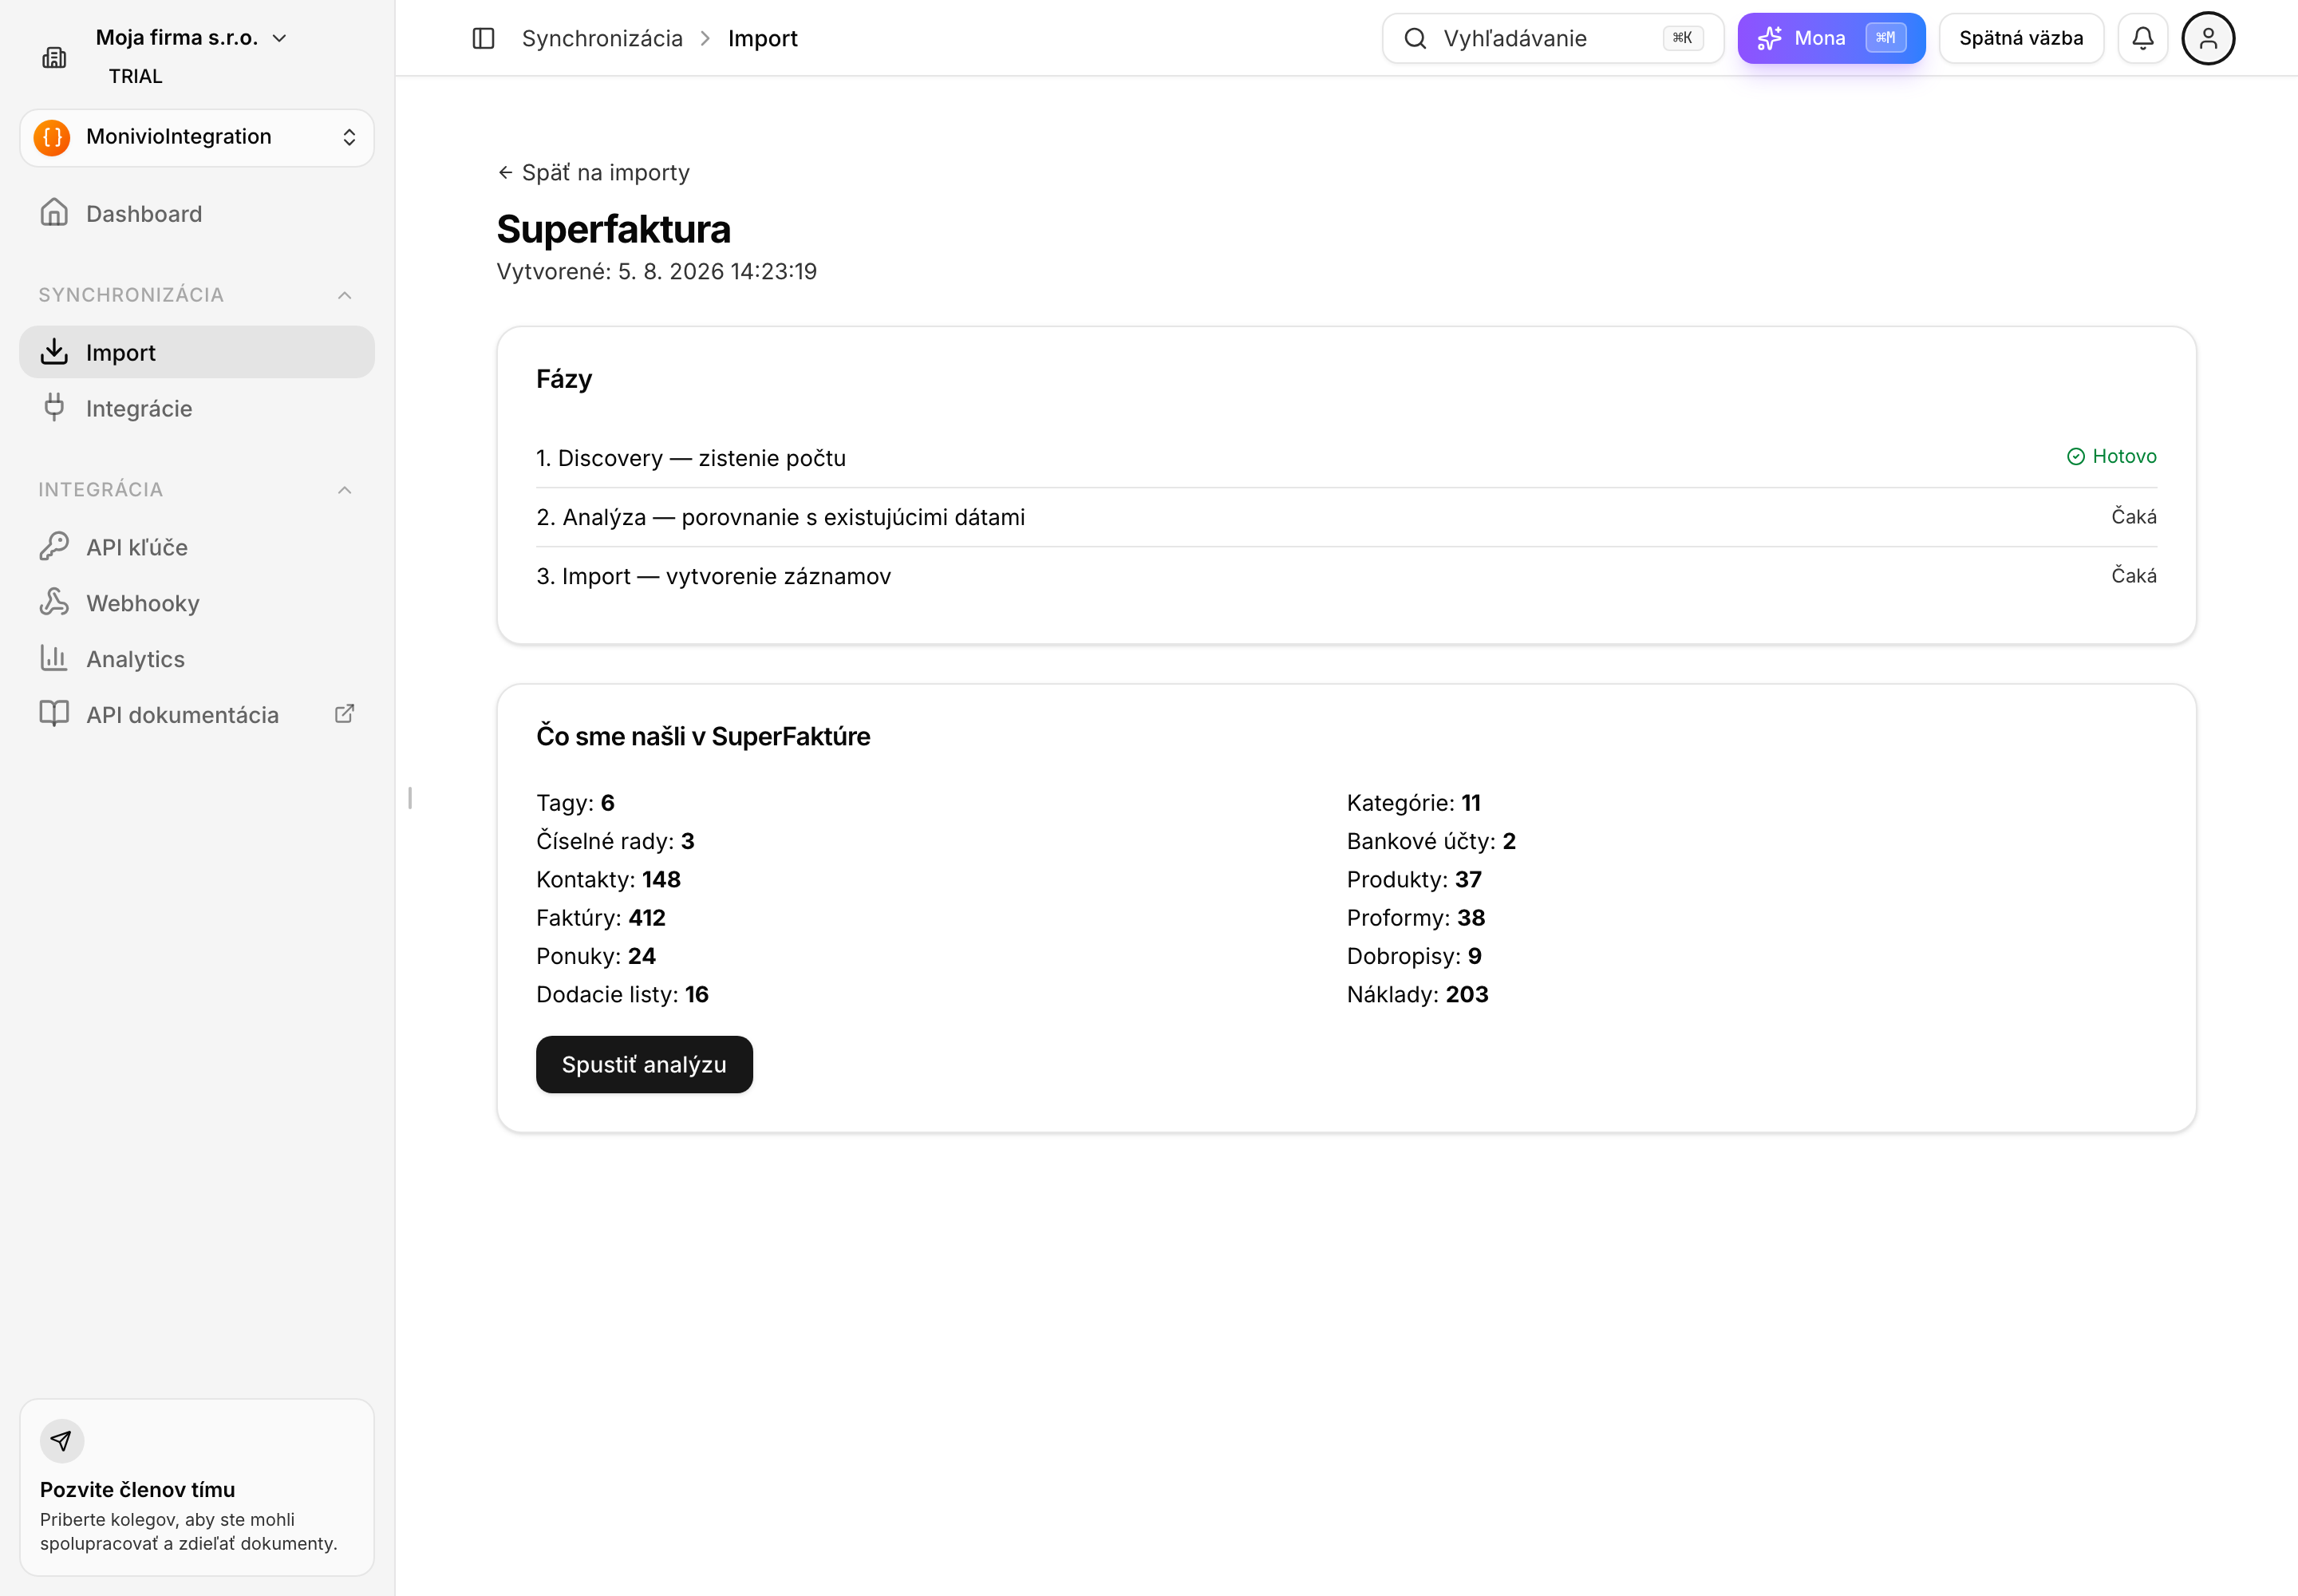Click the sidebar resize handle
This screenshot has width=2298, height=1596.
410,798
